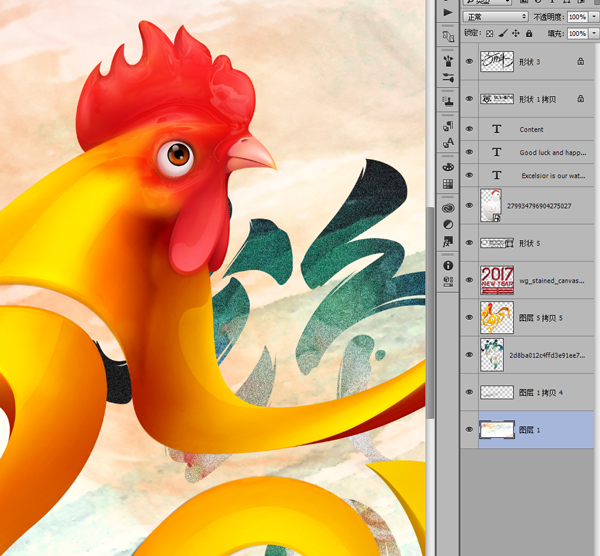Open the History panel icon in dock
Screen dimensions: 600x556
(x=448, y=36)
